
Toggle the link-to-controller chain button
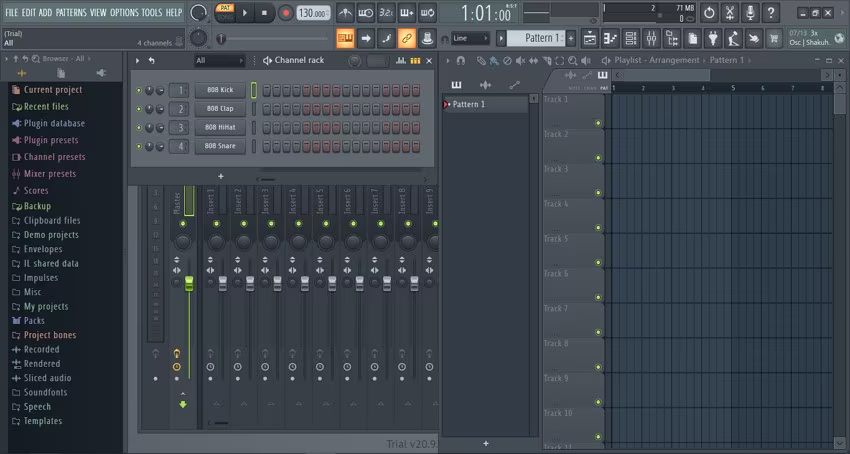(x=407, y=38)
